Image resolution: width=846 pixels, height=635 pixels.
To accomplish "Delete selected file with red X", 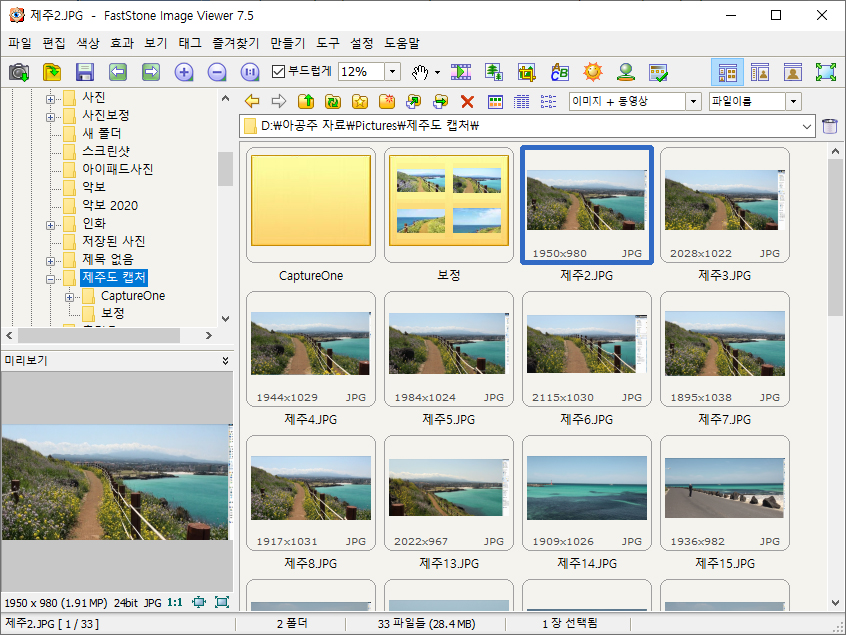I will coord(467,101).
